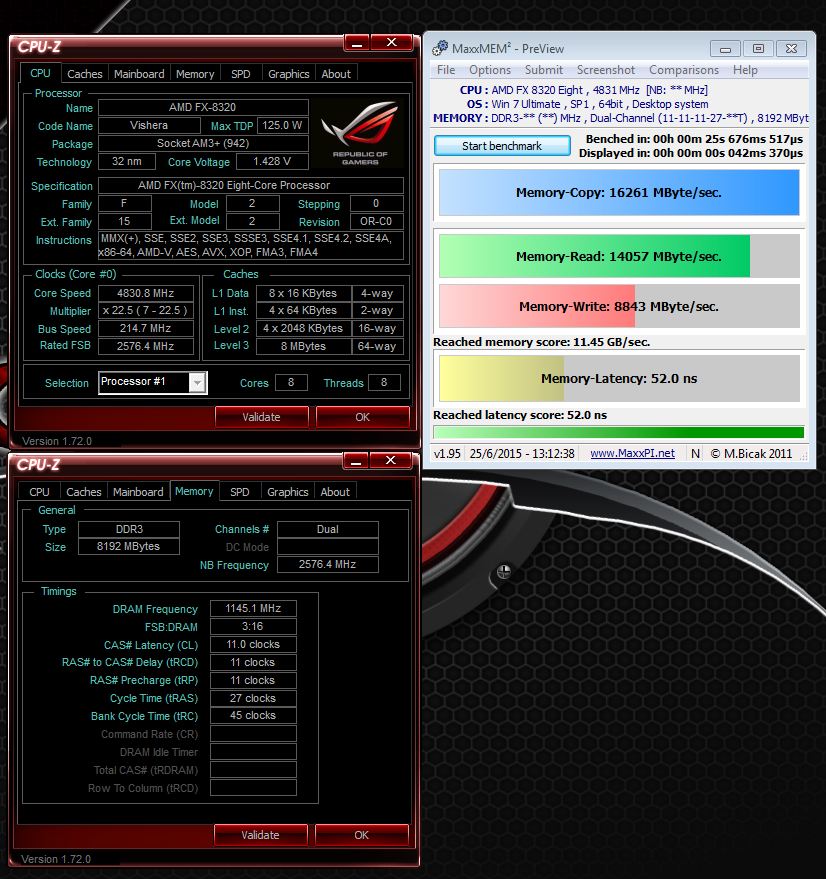This screenshot has height=879, width=826.
Task: Open the MaxxMEM Screenshot menu
Action: tap(606, 70)
